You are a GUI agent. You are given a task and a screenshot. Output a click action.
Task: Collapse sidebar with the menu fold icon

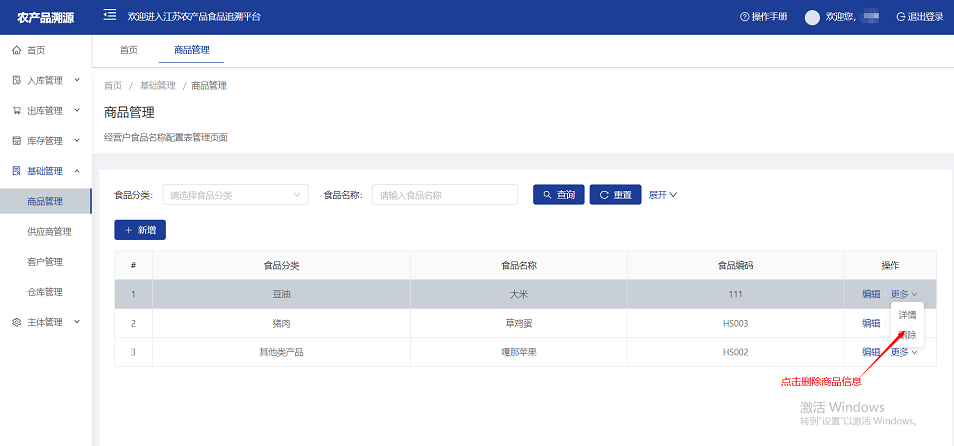[110, 16]
